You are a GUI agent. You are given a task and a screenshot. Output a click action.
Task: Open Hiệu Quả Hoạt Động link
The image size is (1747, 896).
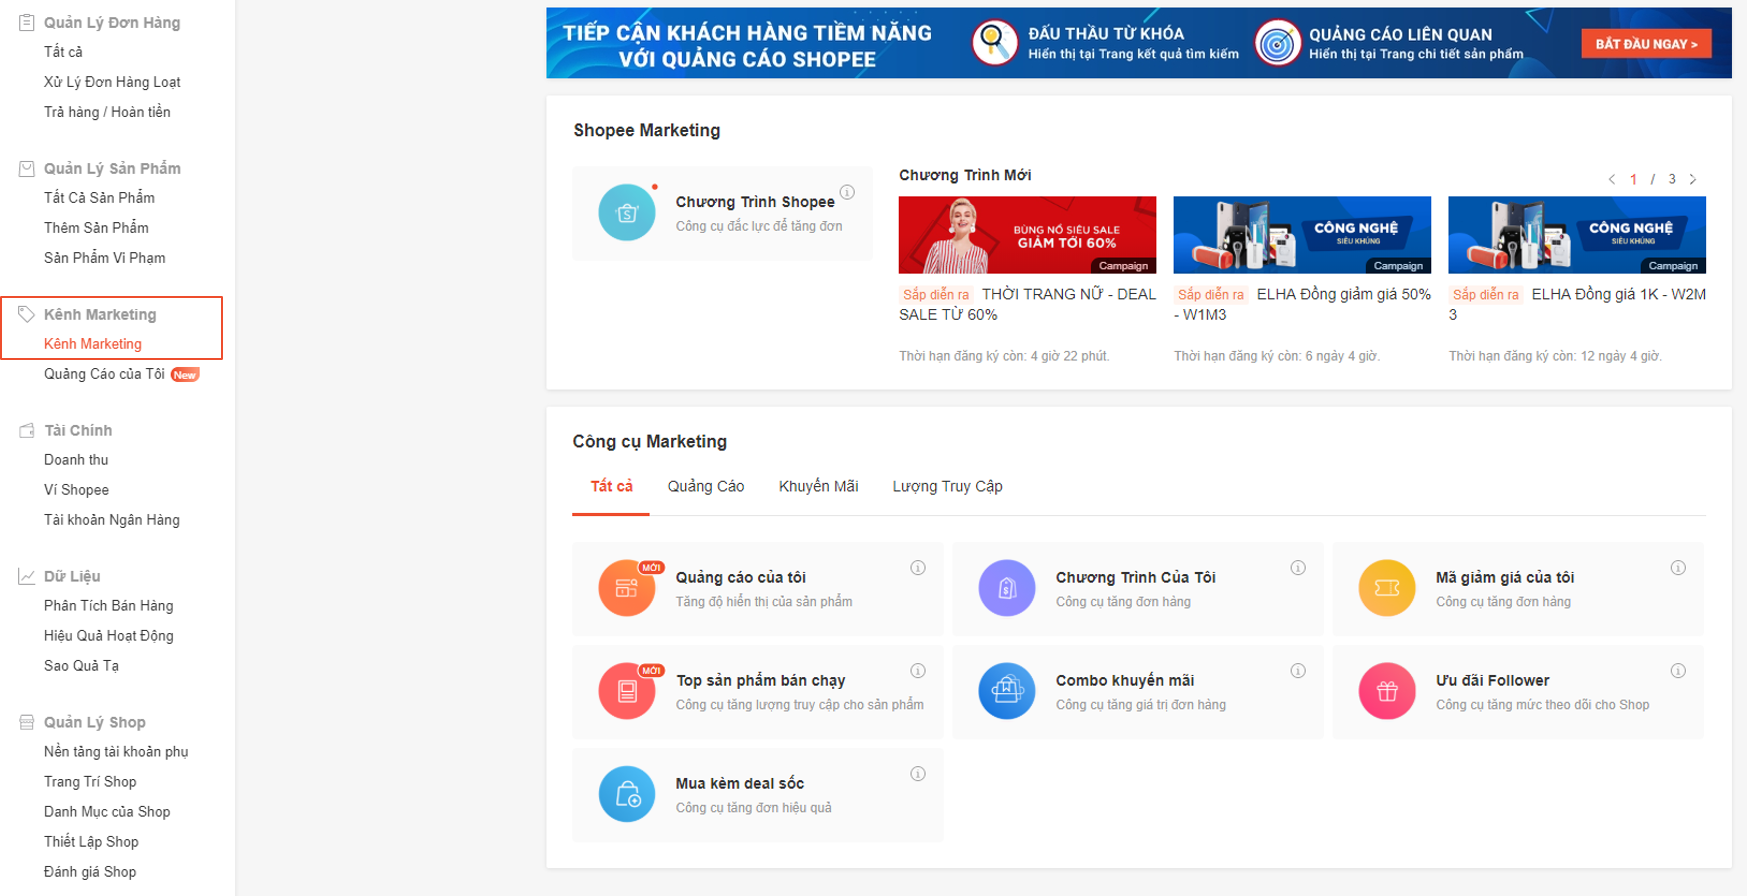tap(108, 636)
